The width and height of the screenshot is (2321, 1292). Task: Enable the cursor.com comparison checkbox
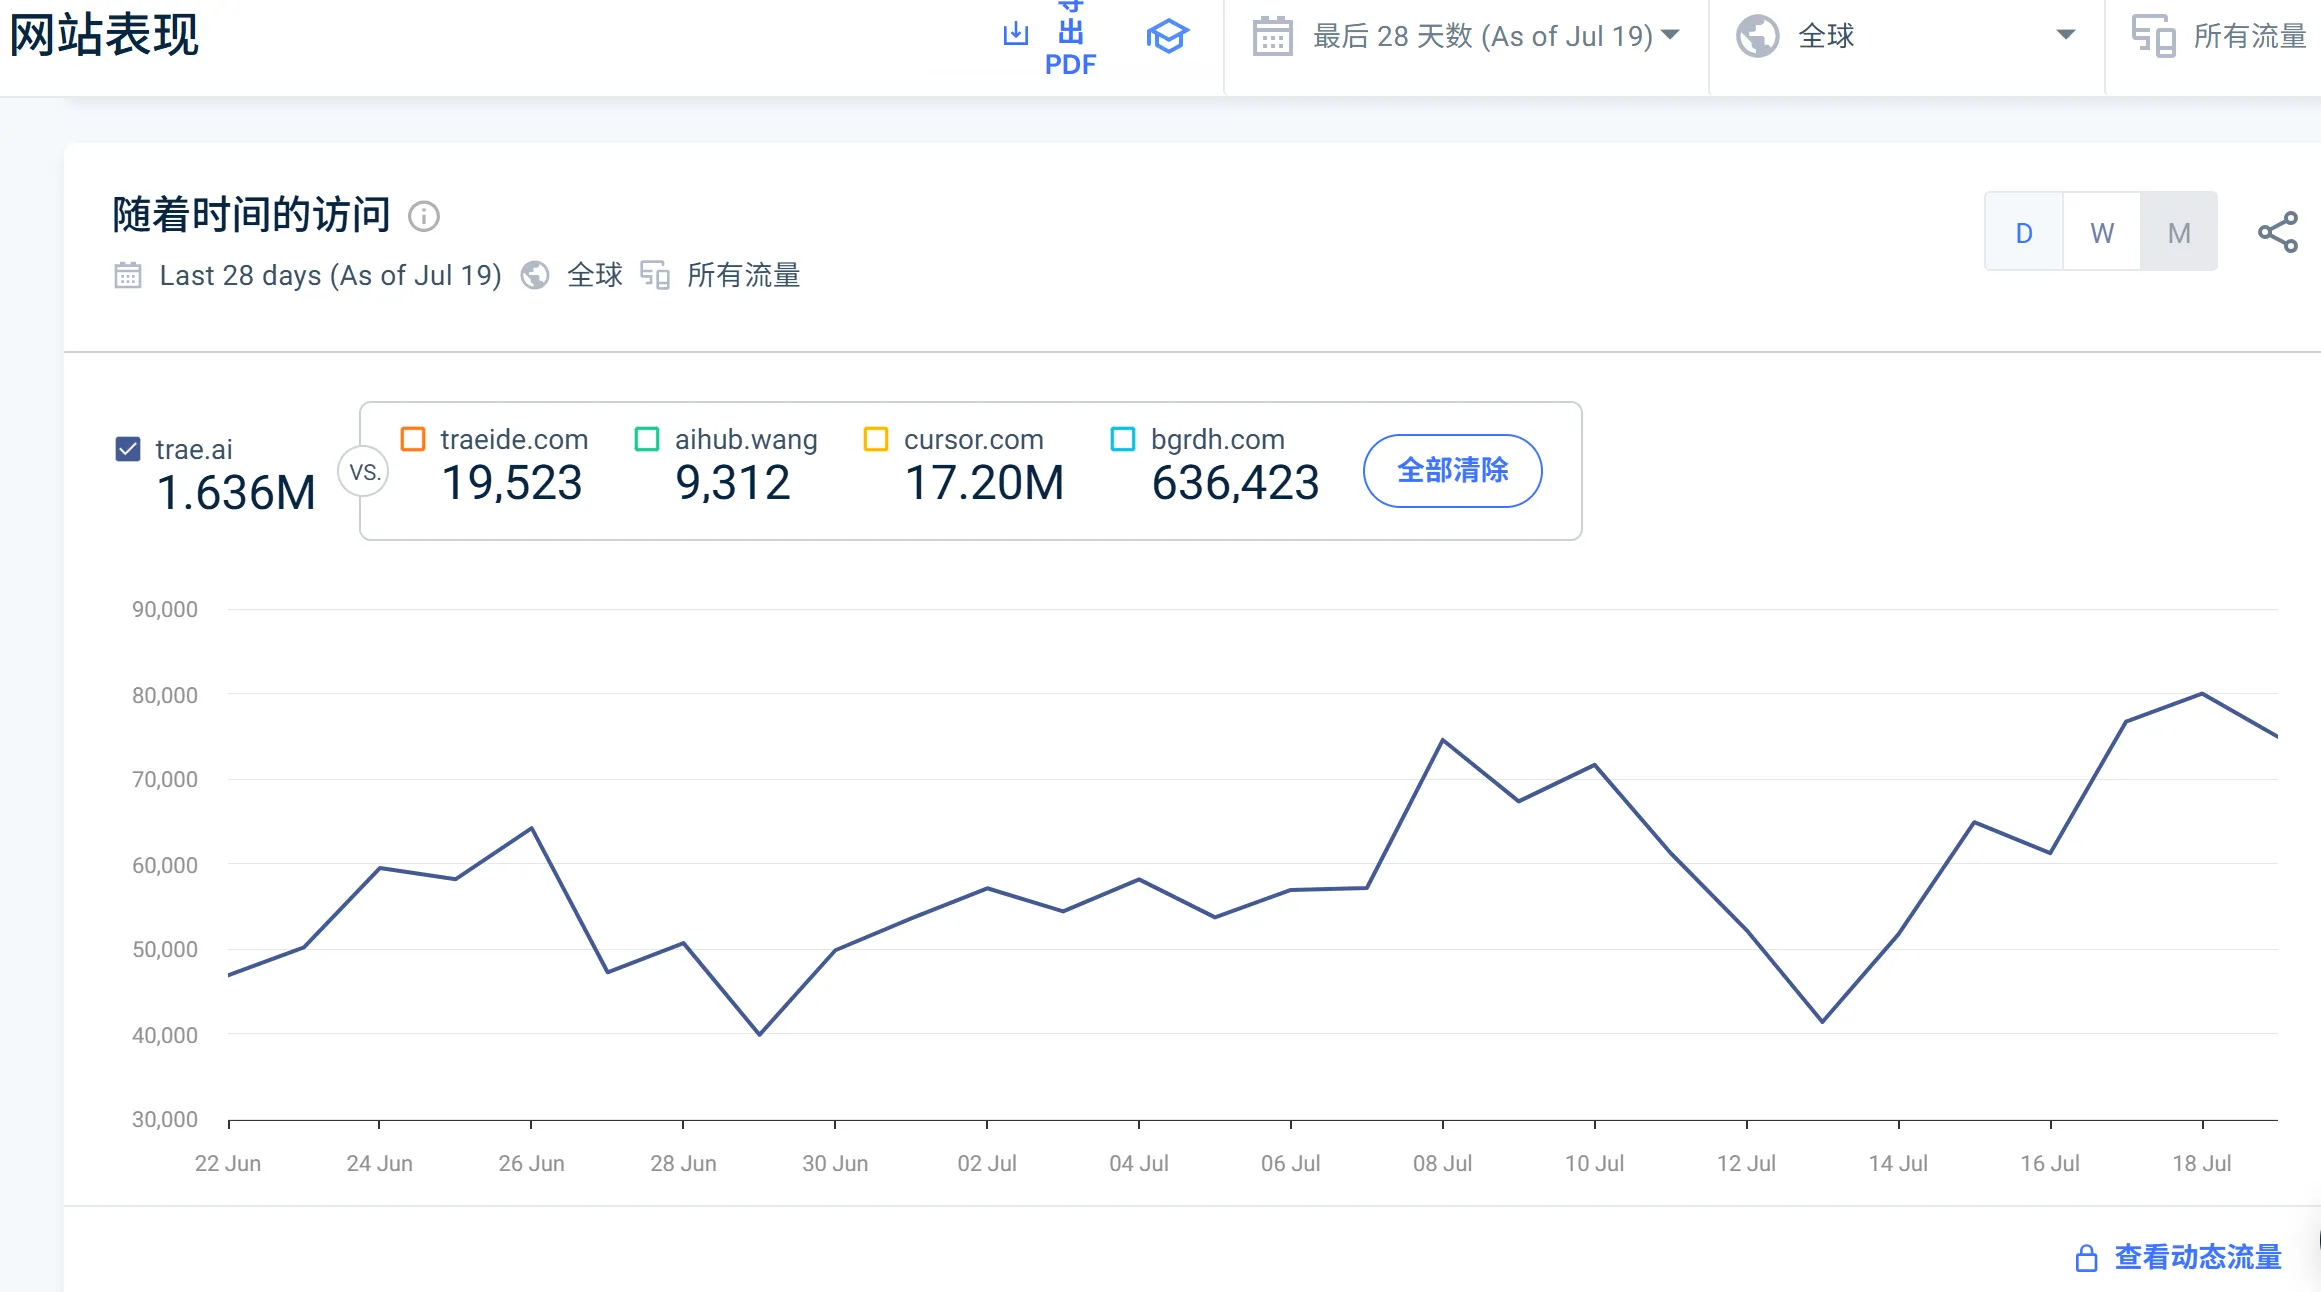(876, 439)
